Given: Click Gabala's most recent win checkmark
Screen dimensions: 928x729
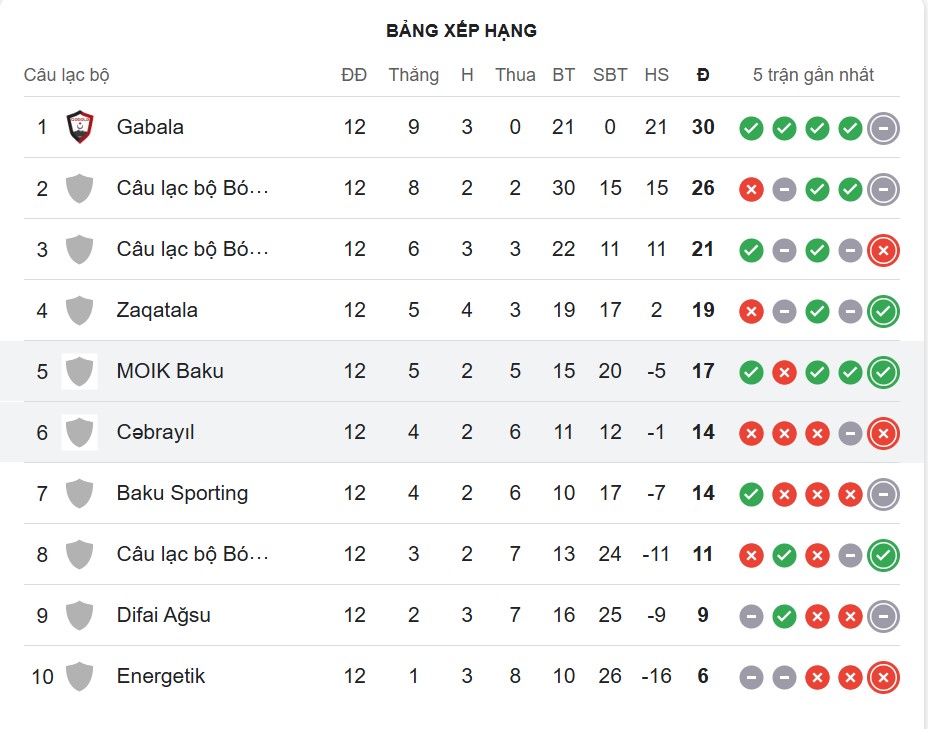Looking at the screenshot, I should click(850, 127).
